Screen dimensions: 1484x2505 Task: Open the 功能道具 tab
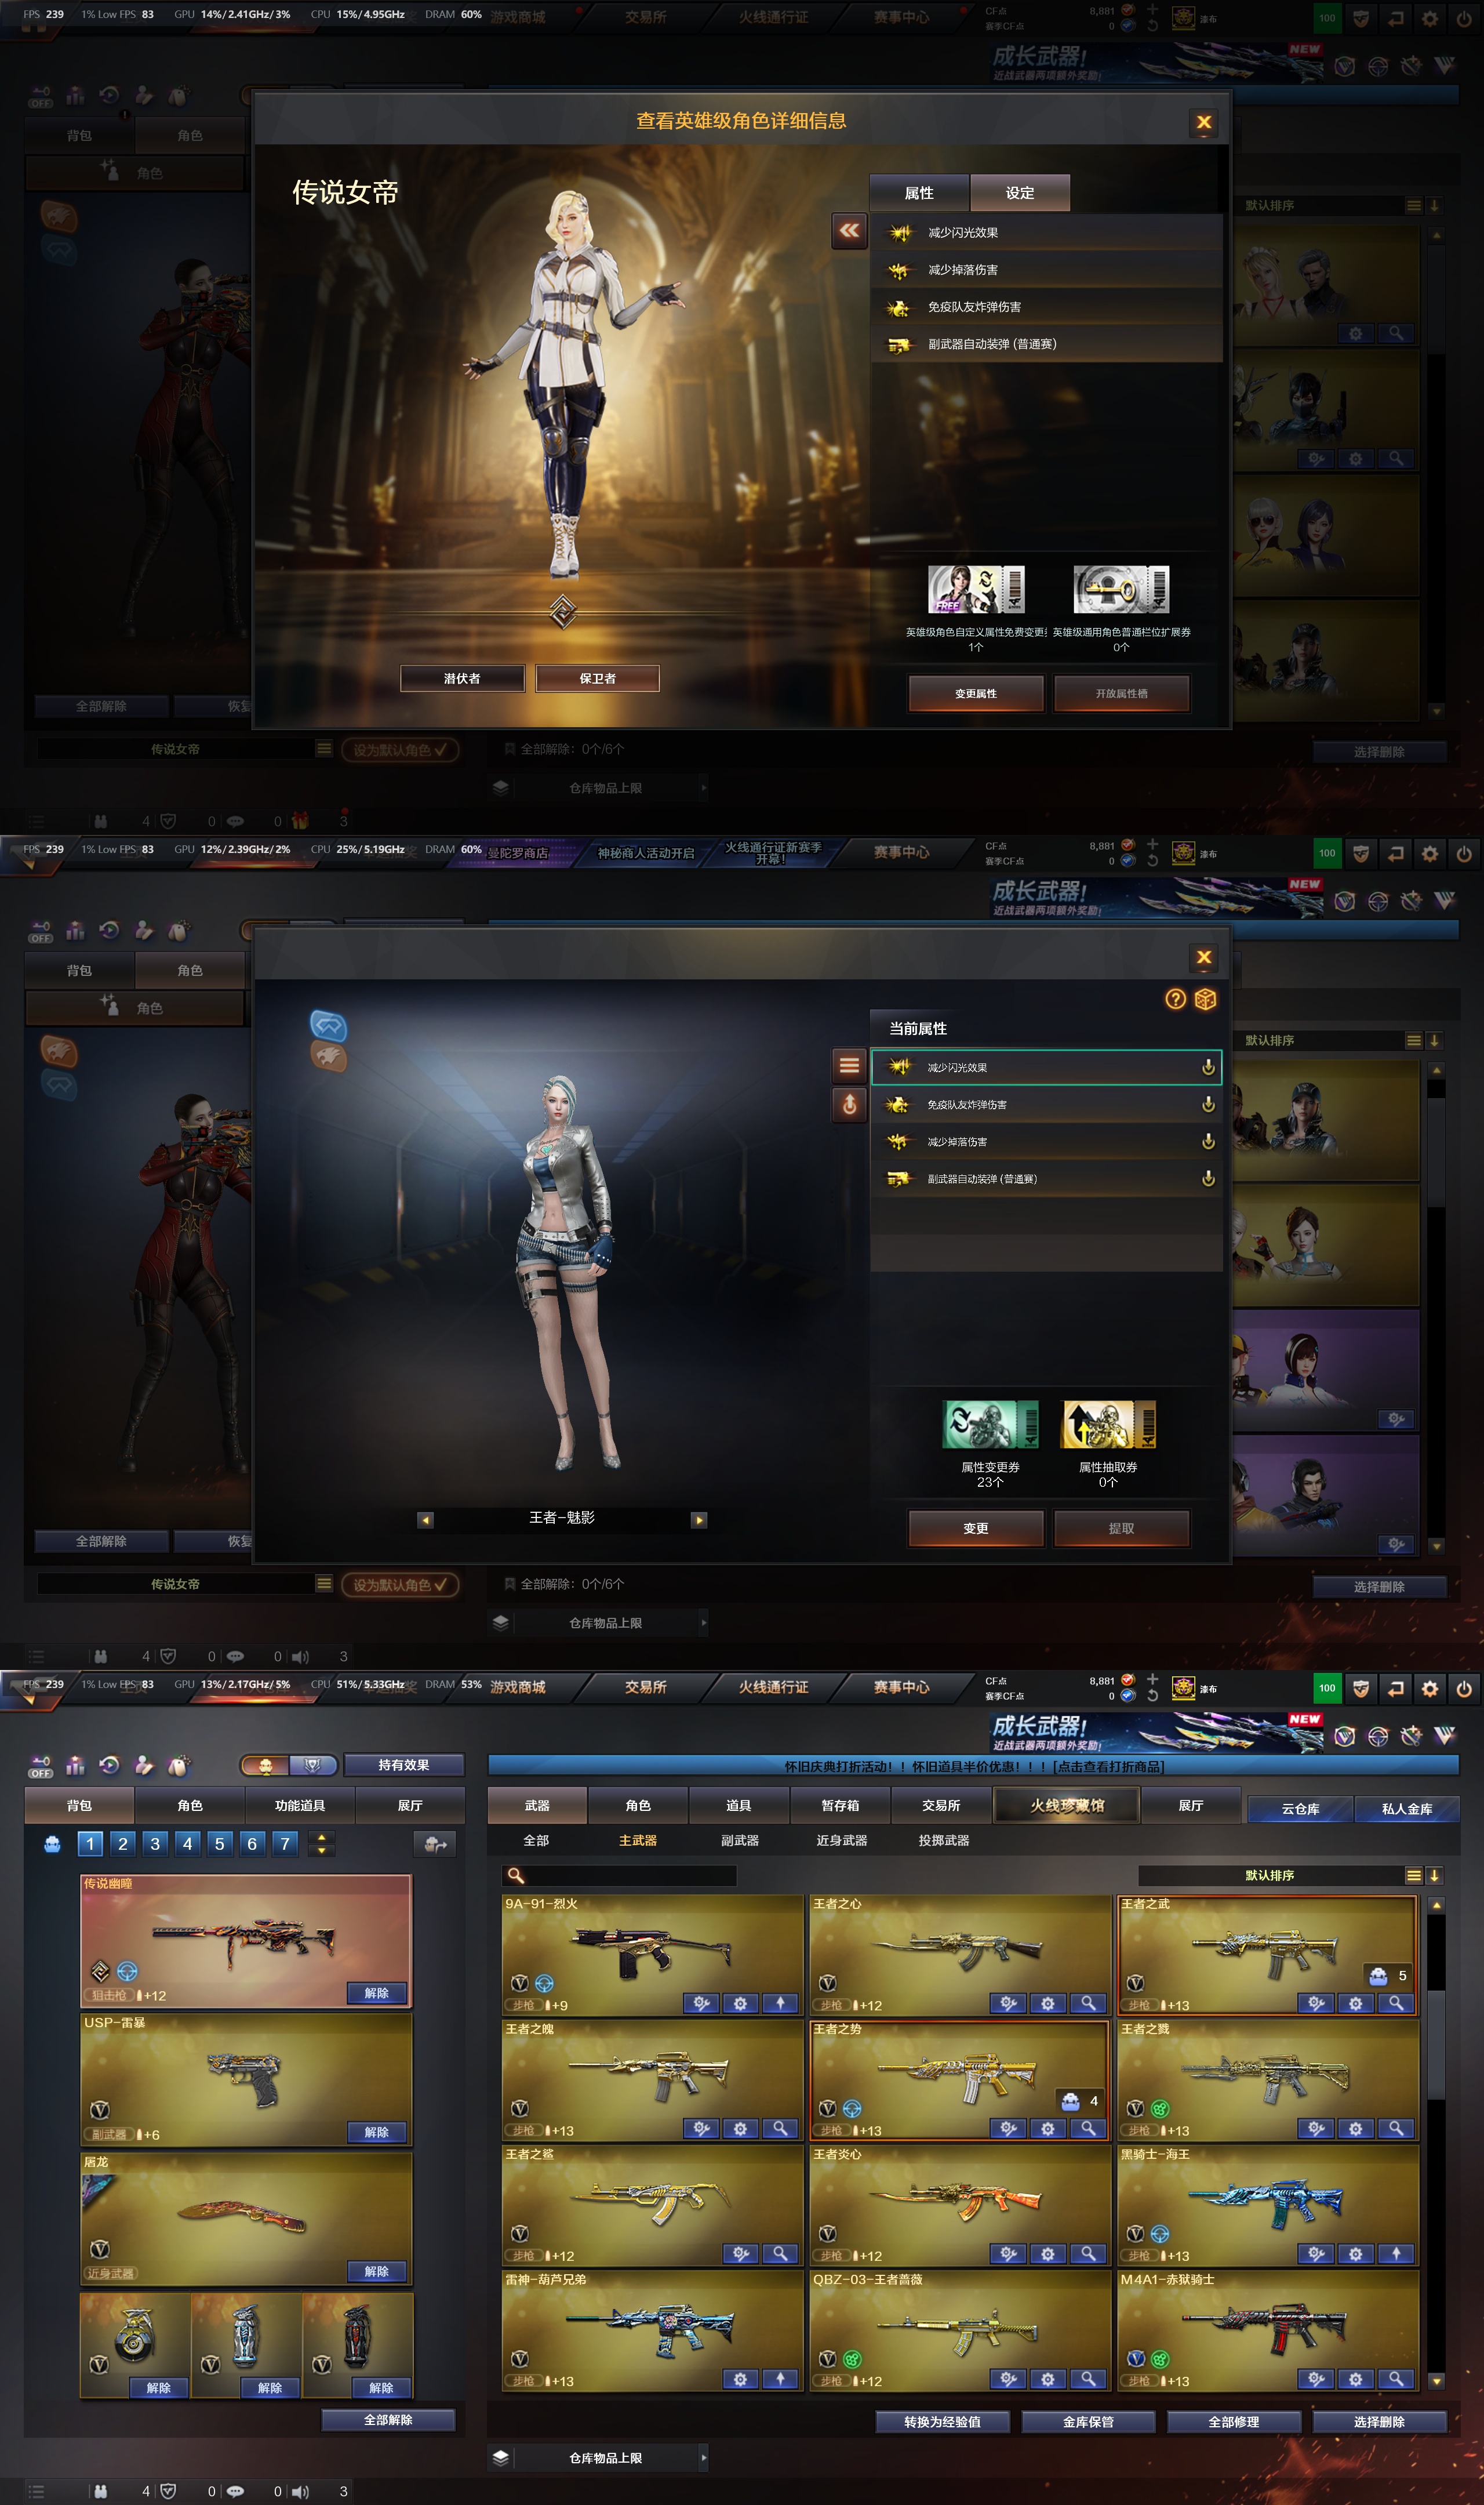click(300, 1805)
